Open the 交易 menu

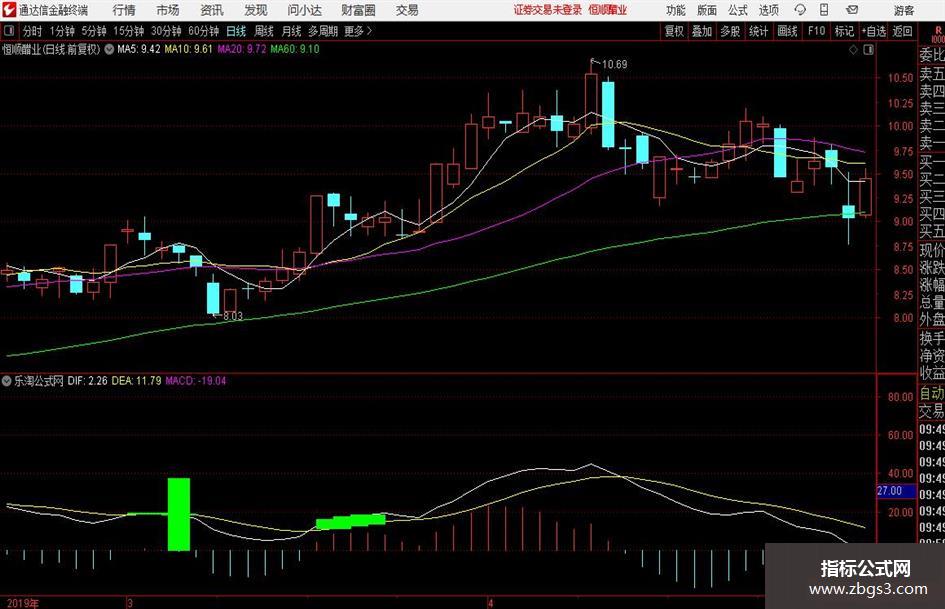(407, 10)
